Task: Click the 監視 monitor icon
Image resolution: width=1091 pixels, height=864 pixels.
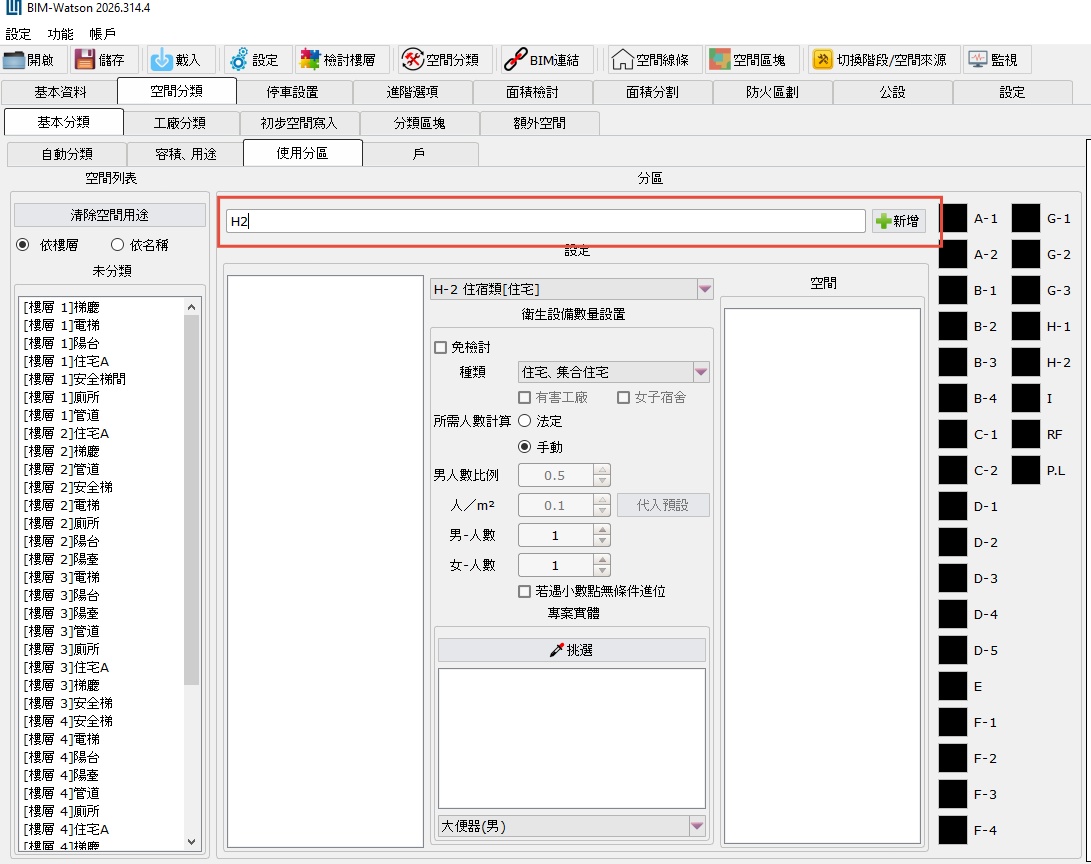Action: [x=977, y=60]
